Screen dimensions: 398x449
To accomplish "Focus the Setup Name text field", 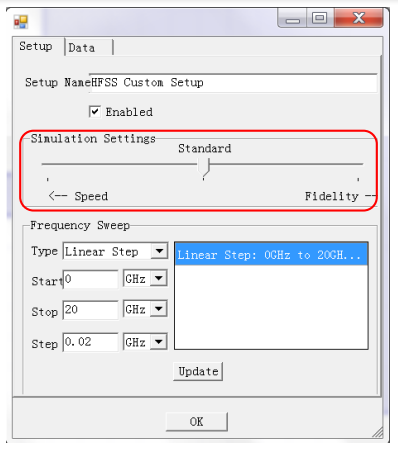I will [233, 83].
